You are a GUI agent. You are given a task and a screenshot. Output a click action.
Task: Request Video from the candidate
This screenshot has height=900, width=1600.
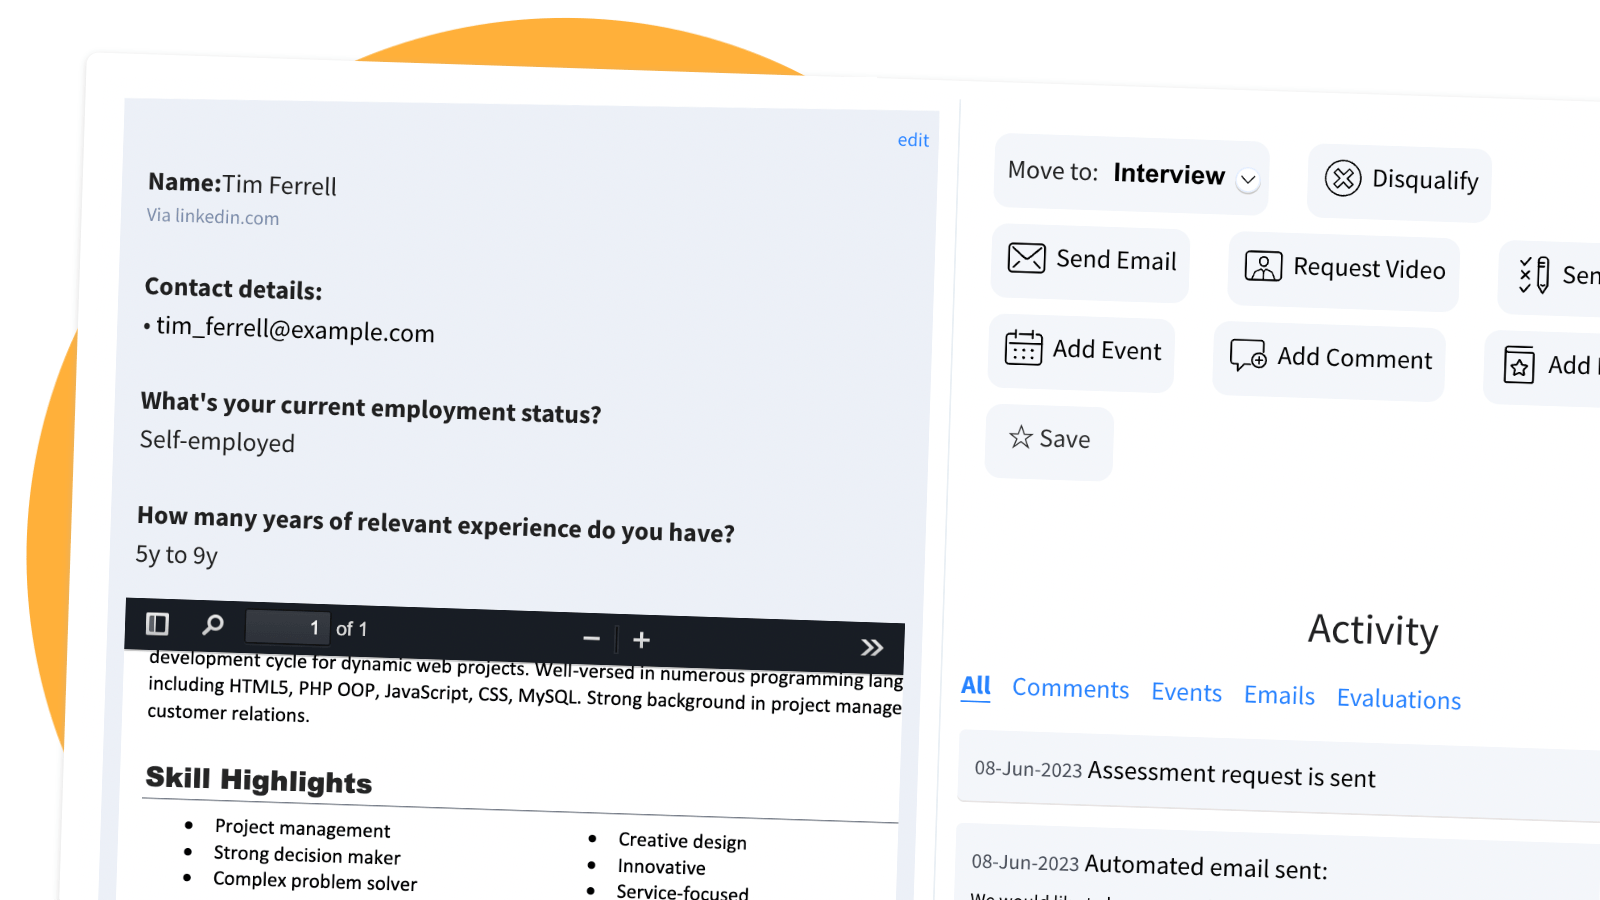[1344, 268]
